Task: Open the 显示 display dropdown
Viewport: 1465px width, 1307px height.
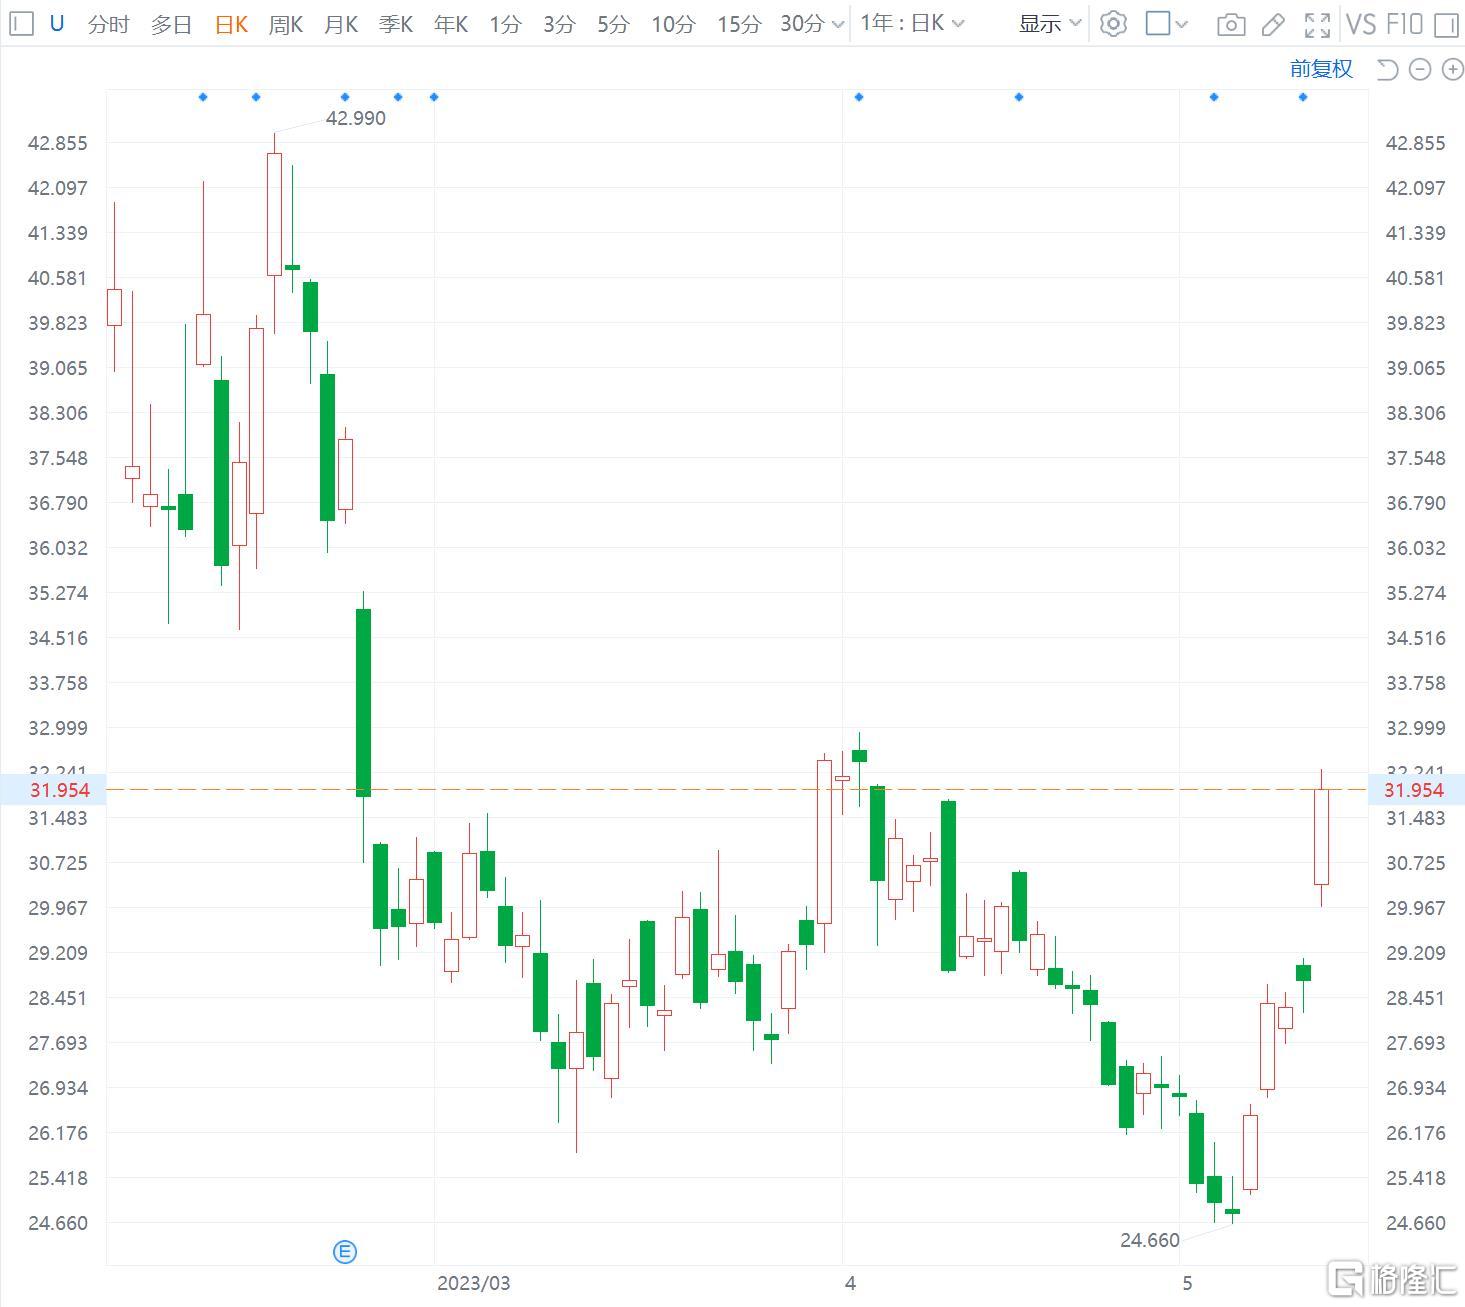Action: click(x=1046, y=24)
